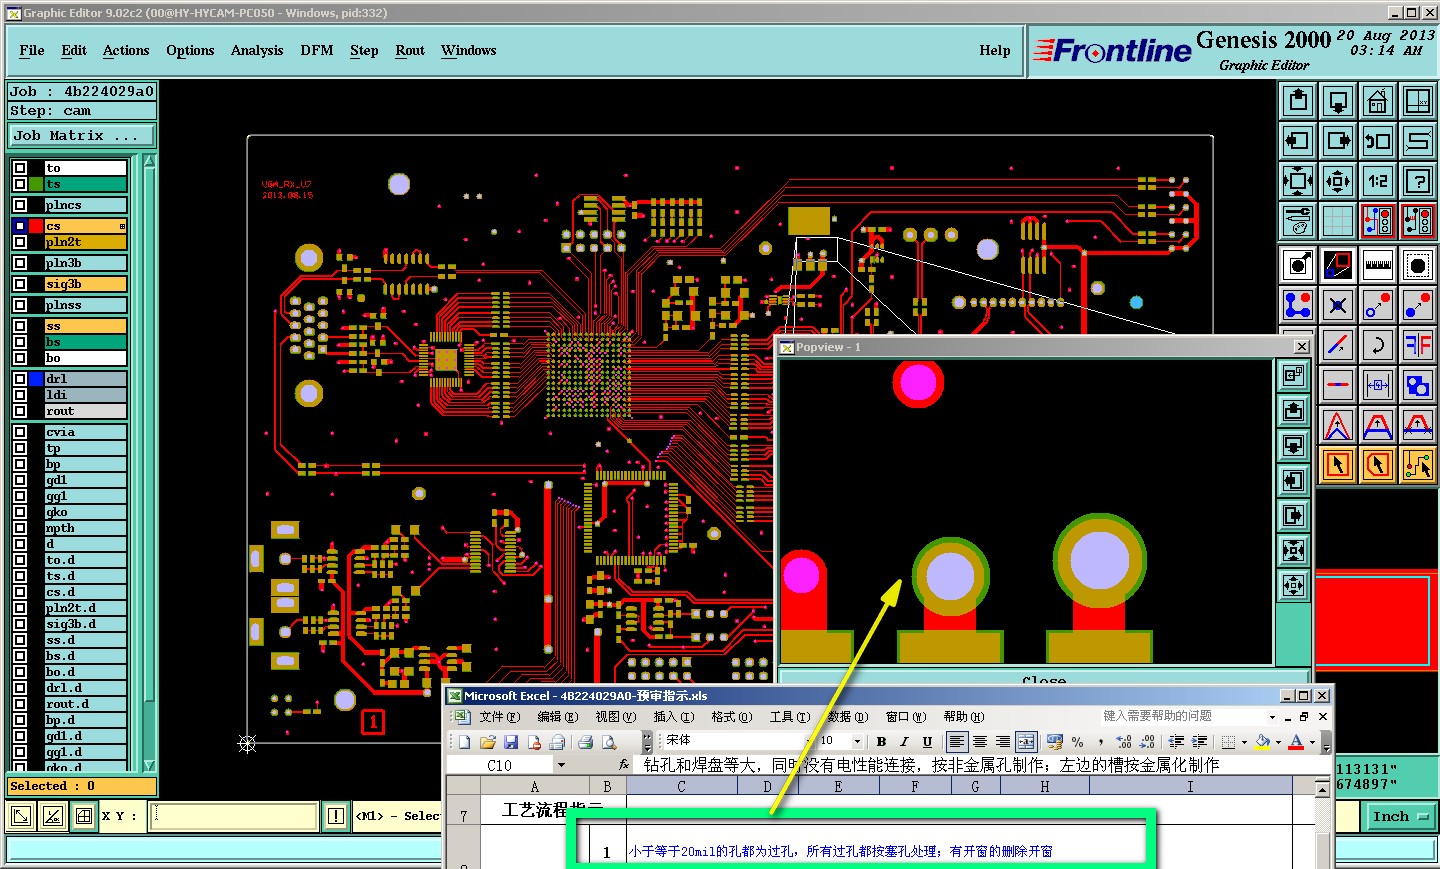The image size is (1440, 869).
Task: Open the Excel font size dropdown
Action: pos(858,742)
